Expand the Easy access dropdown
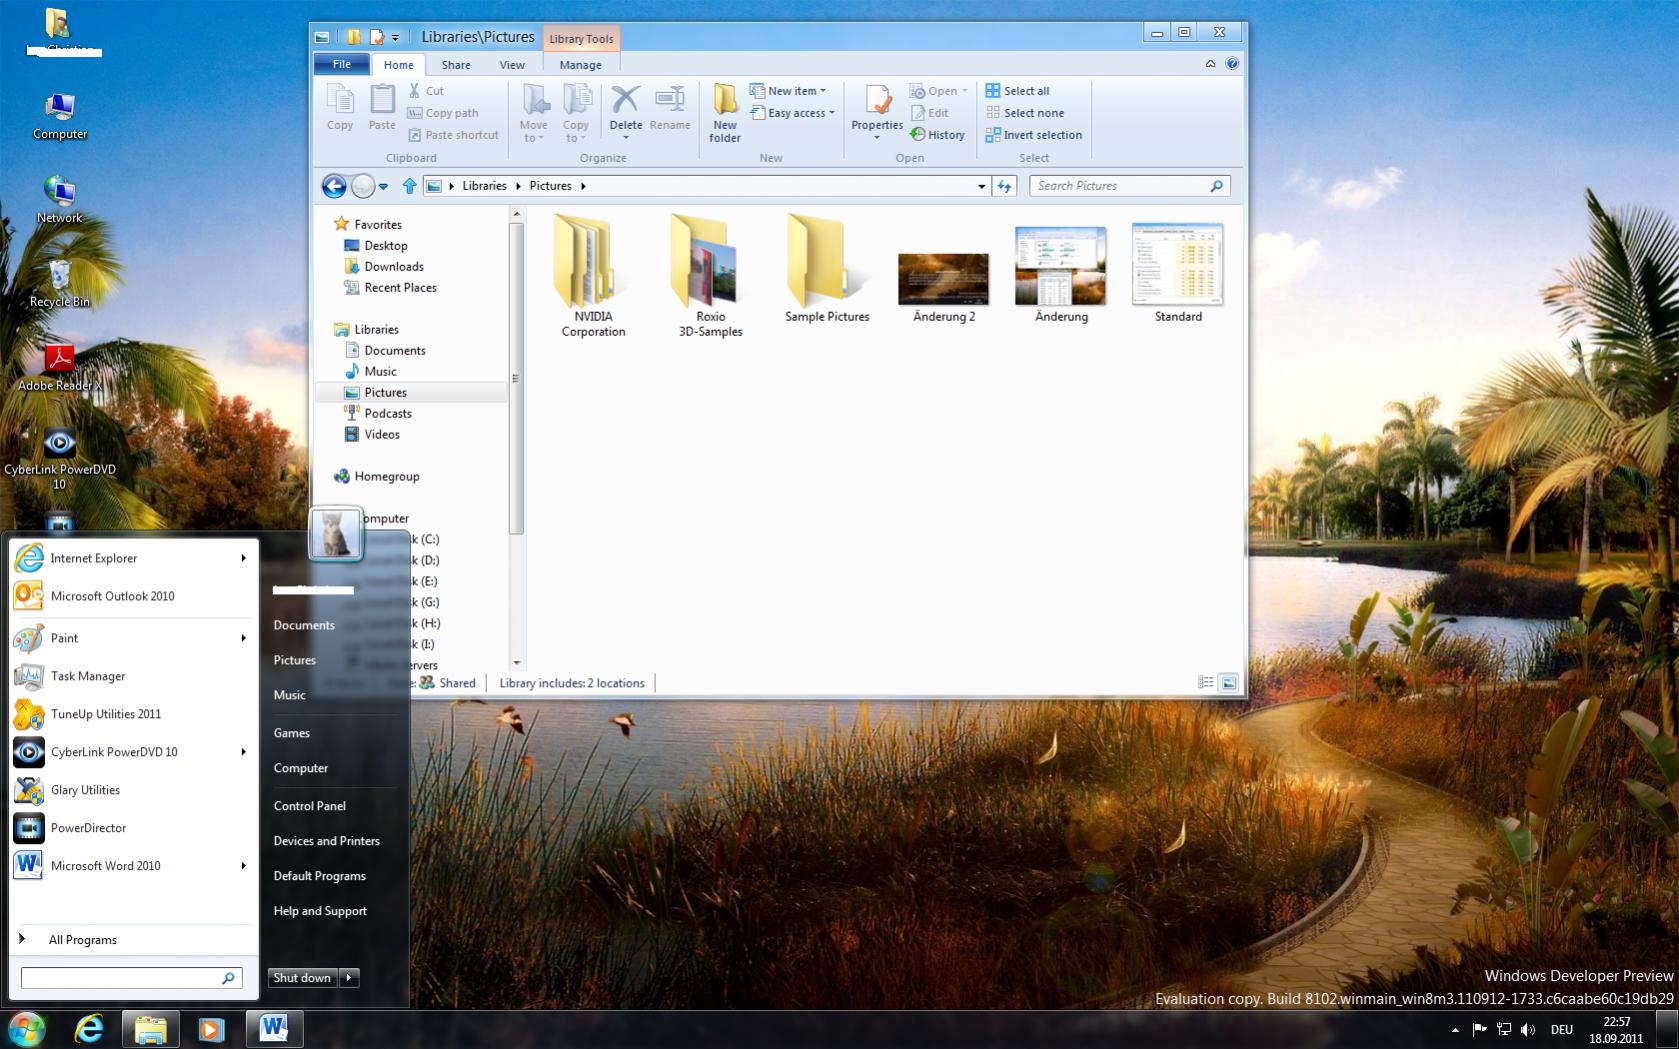Screen dimensions: 1679x1049 pyautogui.click(x=793, y=113)
